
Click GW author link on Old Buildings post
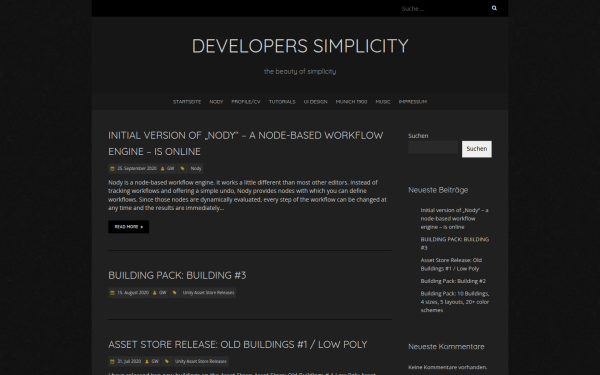point(155,361)
